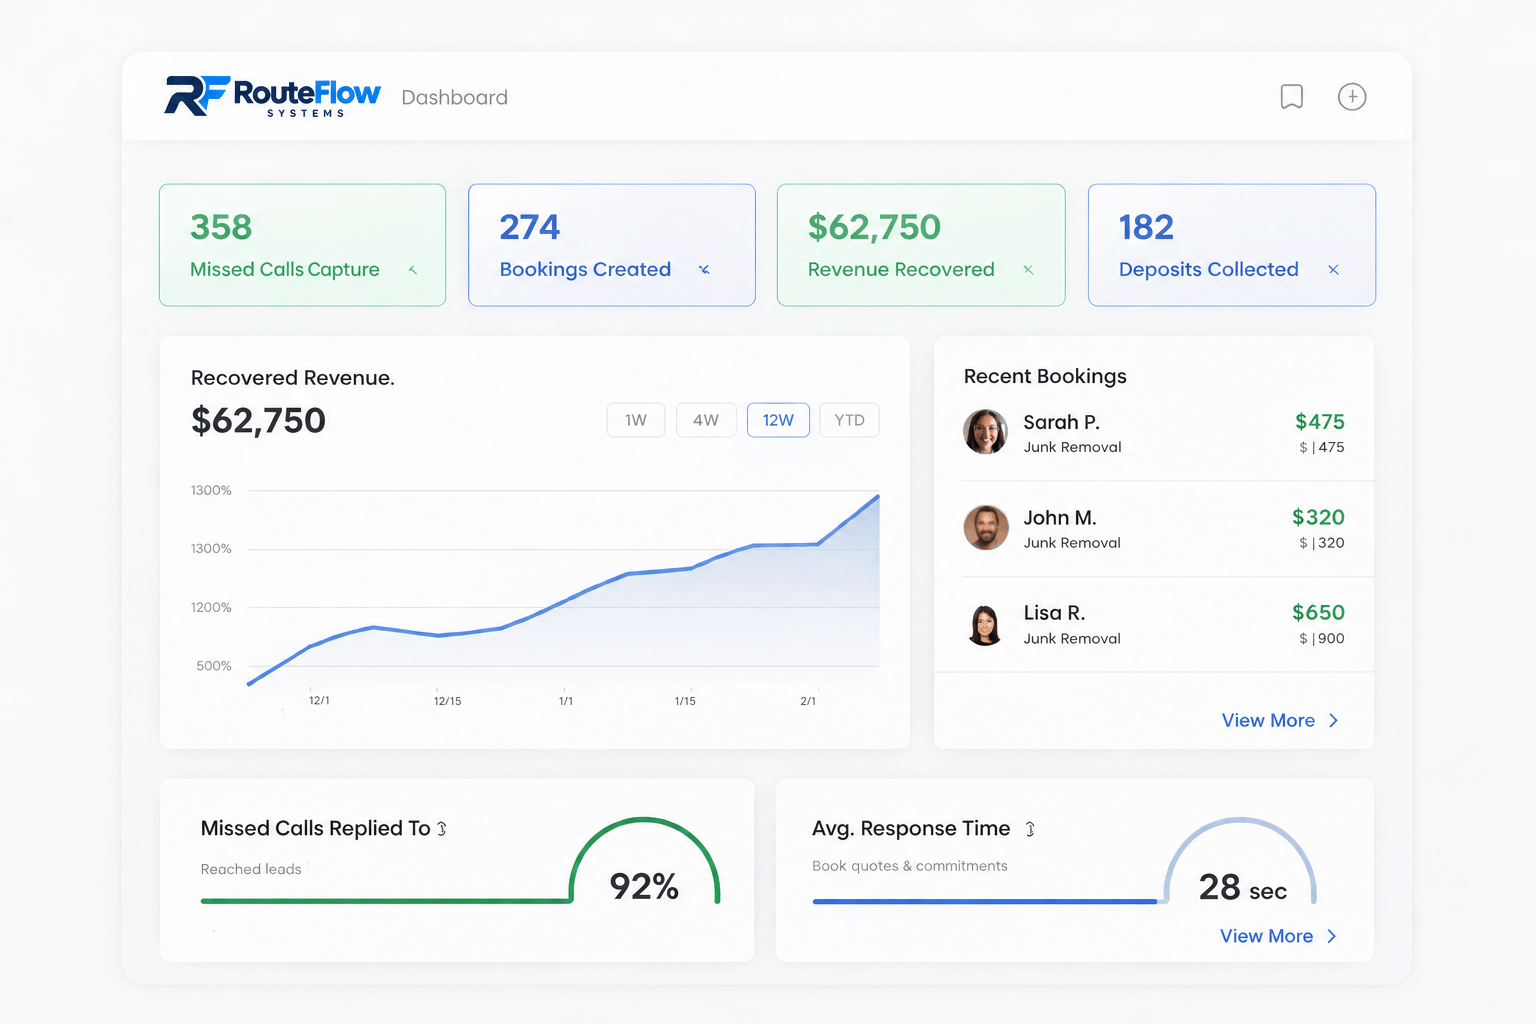Click the $650 booking amount
Screen dimensions: 1536x1024
click(1318, 612)
